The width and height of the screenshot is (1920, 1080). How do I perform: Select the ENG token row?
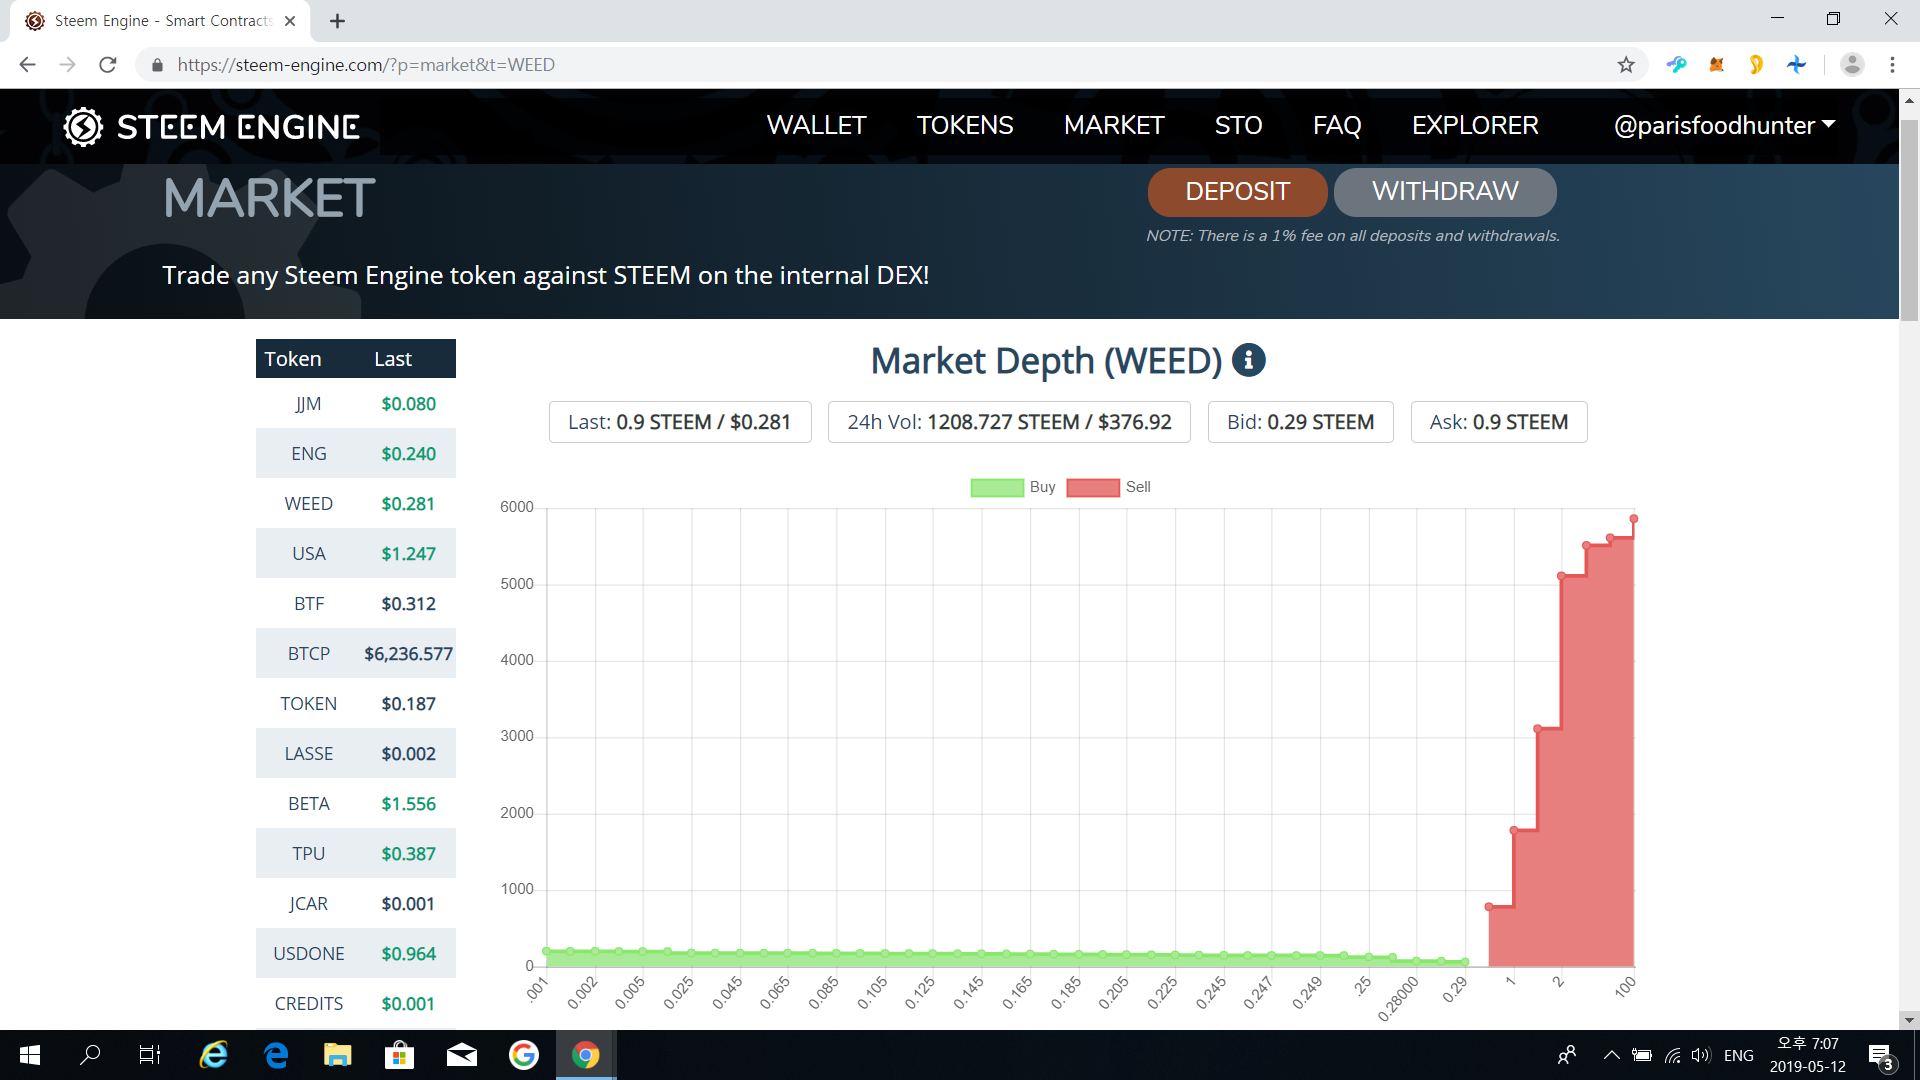pyautogui.click(x=356, y=454)
